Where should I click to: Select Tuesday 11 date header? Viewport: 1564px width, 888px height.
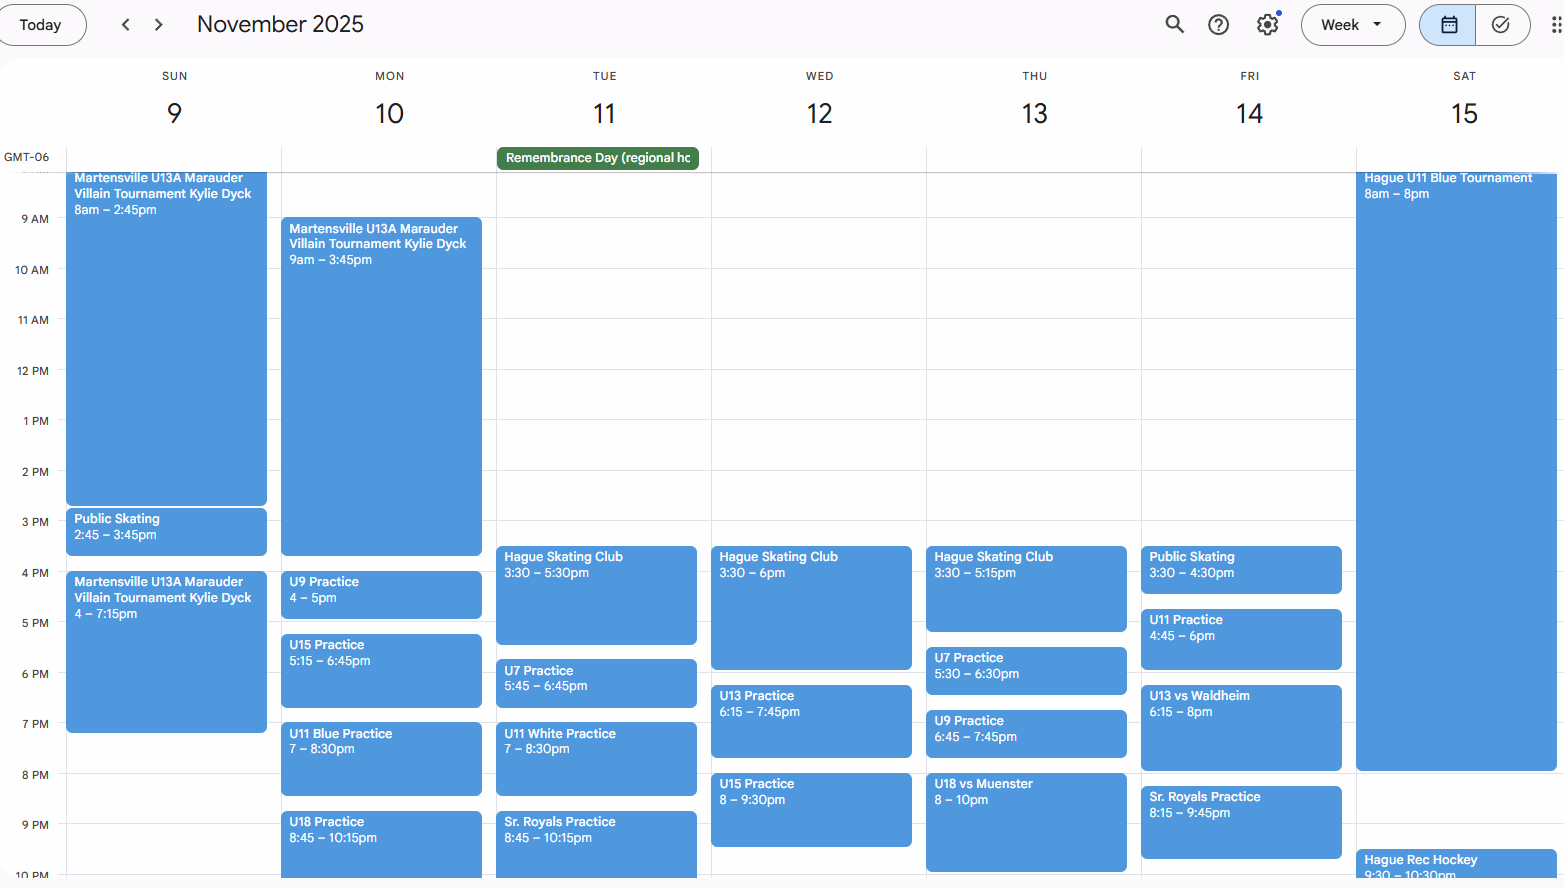point(604,113)
